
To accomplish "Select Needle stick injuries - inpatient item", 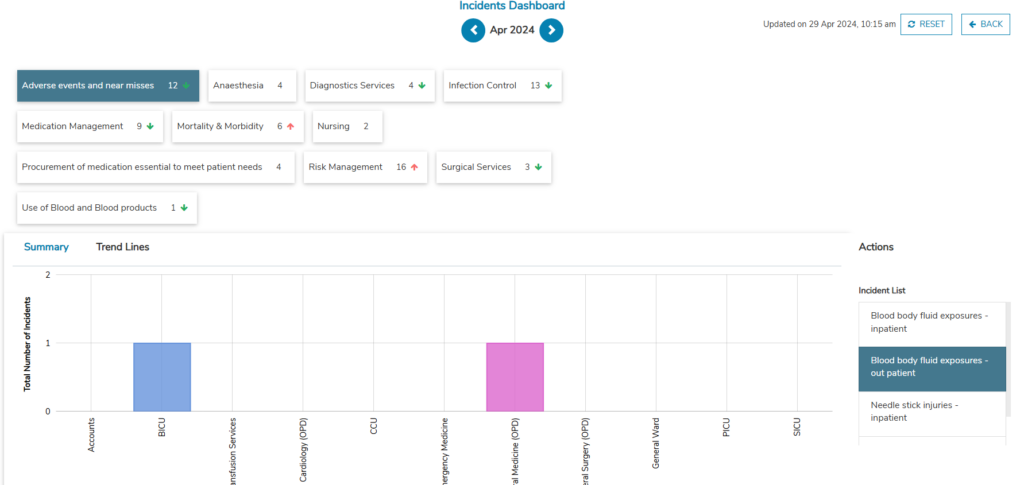I will click(x=930, y=411).
